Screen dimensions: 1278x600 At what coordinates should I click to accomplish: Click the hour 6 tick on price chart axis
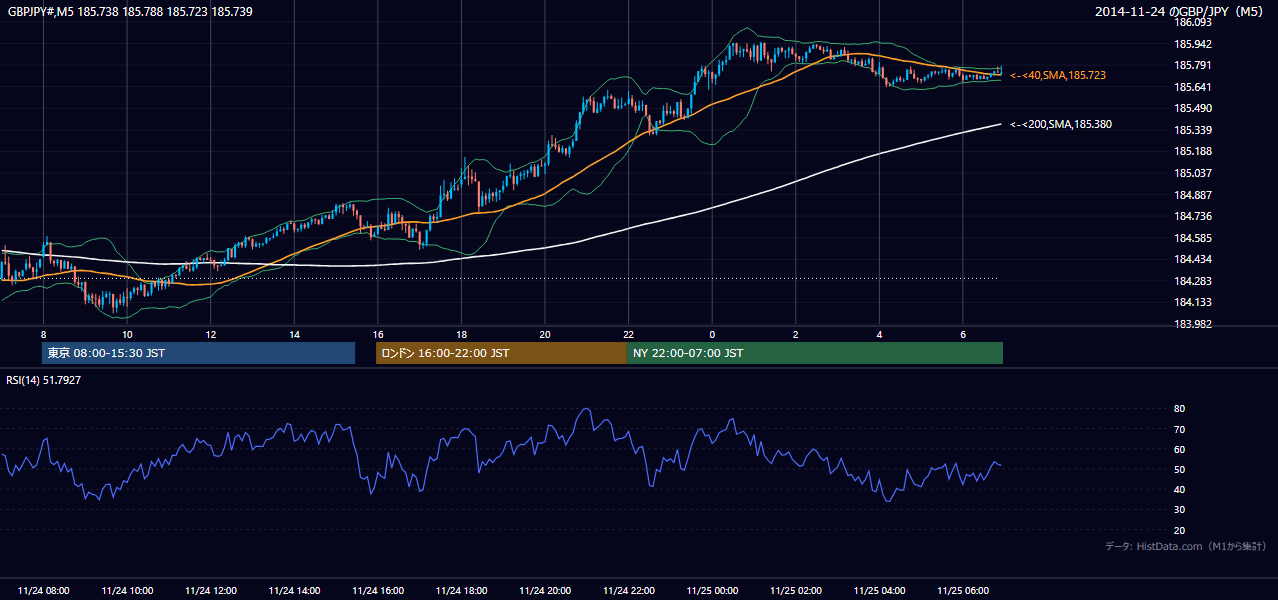(963, 333)
